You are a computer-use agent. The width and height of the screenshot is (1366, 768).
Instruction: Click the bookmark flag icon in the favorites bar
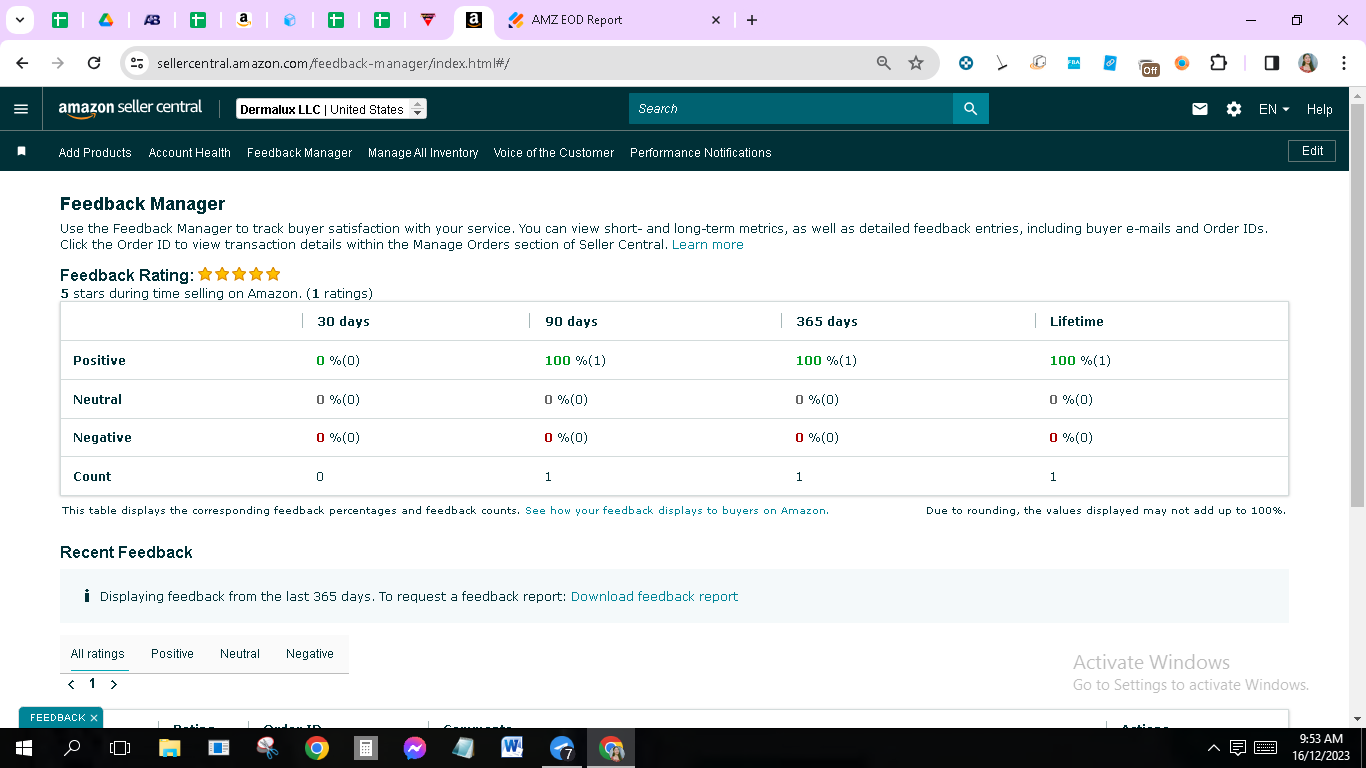click(x=21, y=152)
